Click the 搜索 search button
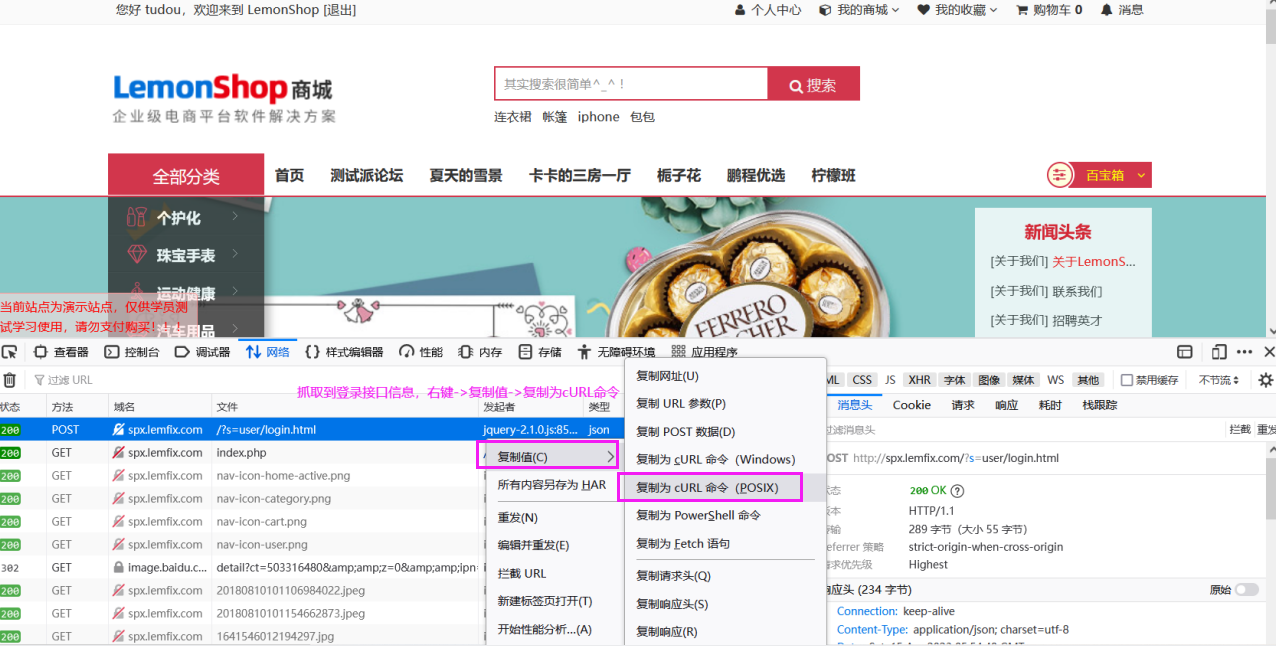1276x646 pixels. [x=813, y=83]
